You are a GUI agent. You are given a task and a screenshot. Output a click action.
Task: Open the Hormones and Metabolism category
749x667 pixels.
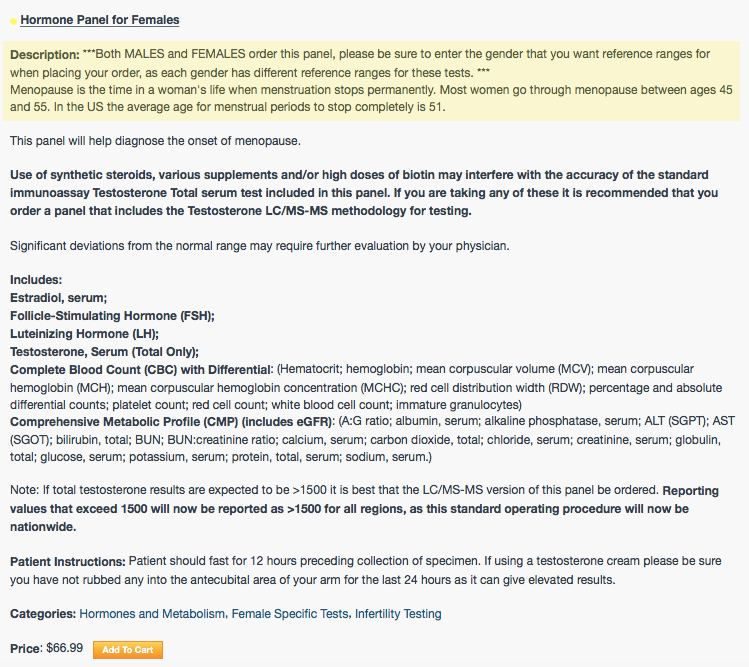point(152,614)
